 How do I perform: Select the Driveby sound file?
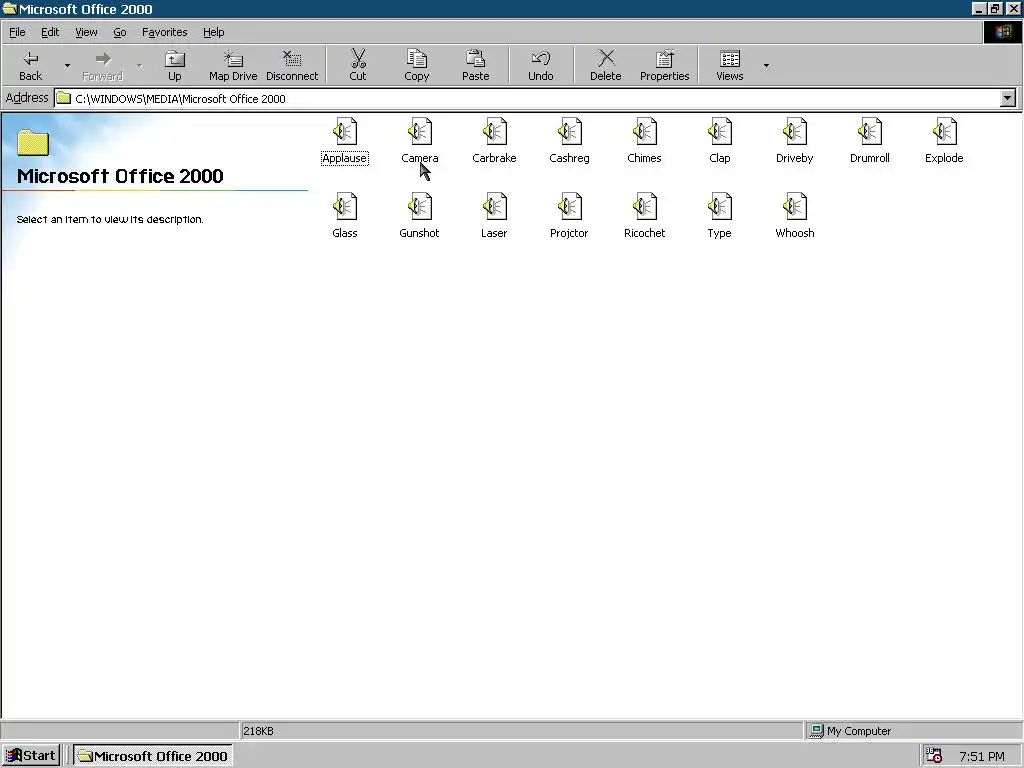[x=795, y=141]
